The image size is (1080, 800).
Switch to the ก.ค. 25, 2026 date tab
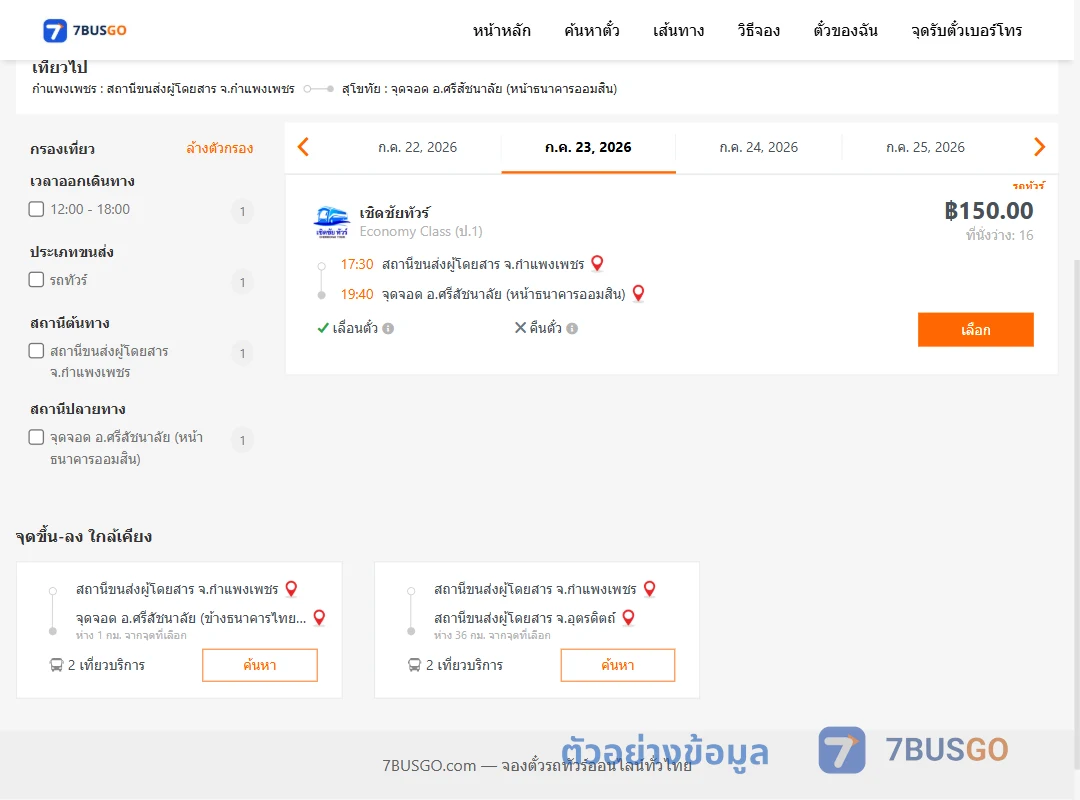pyautogui.click(x=925, y=147)
